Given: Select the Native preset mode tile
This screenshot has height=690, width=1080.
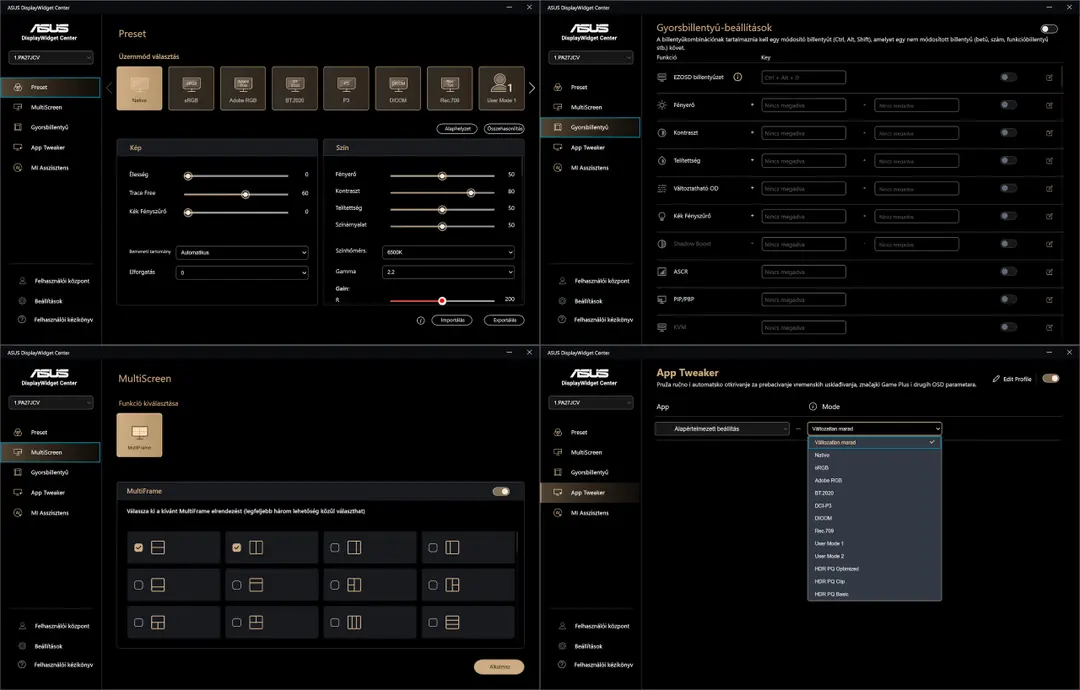Looking at the screenshot, I should 139,88.
